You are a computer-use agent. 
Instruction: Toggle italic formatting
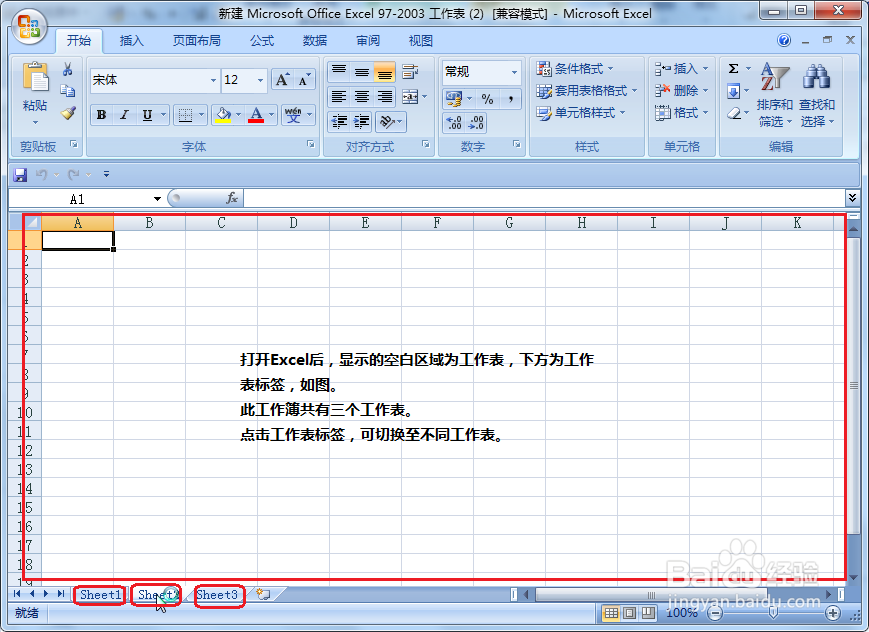tap(124, 115)
